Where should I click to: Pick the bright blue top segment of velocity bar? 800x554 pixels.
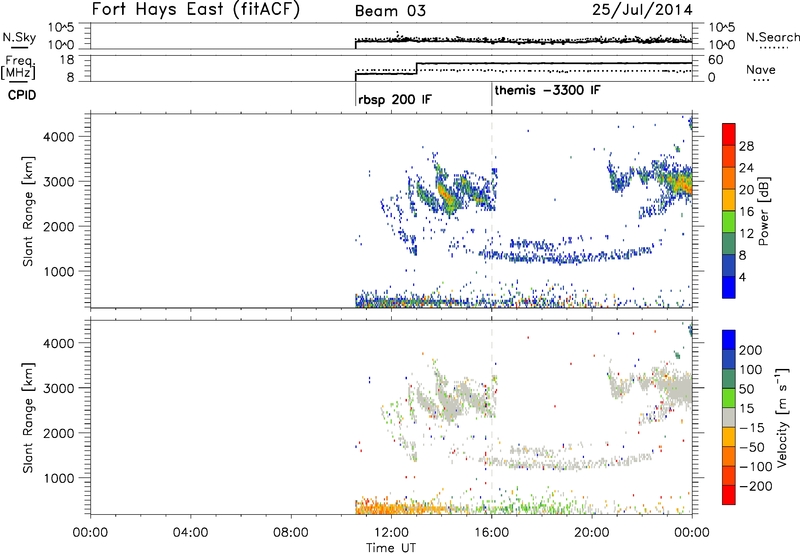click(729, 340)
